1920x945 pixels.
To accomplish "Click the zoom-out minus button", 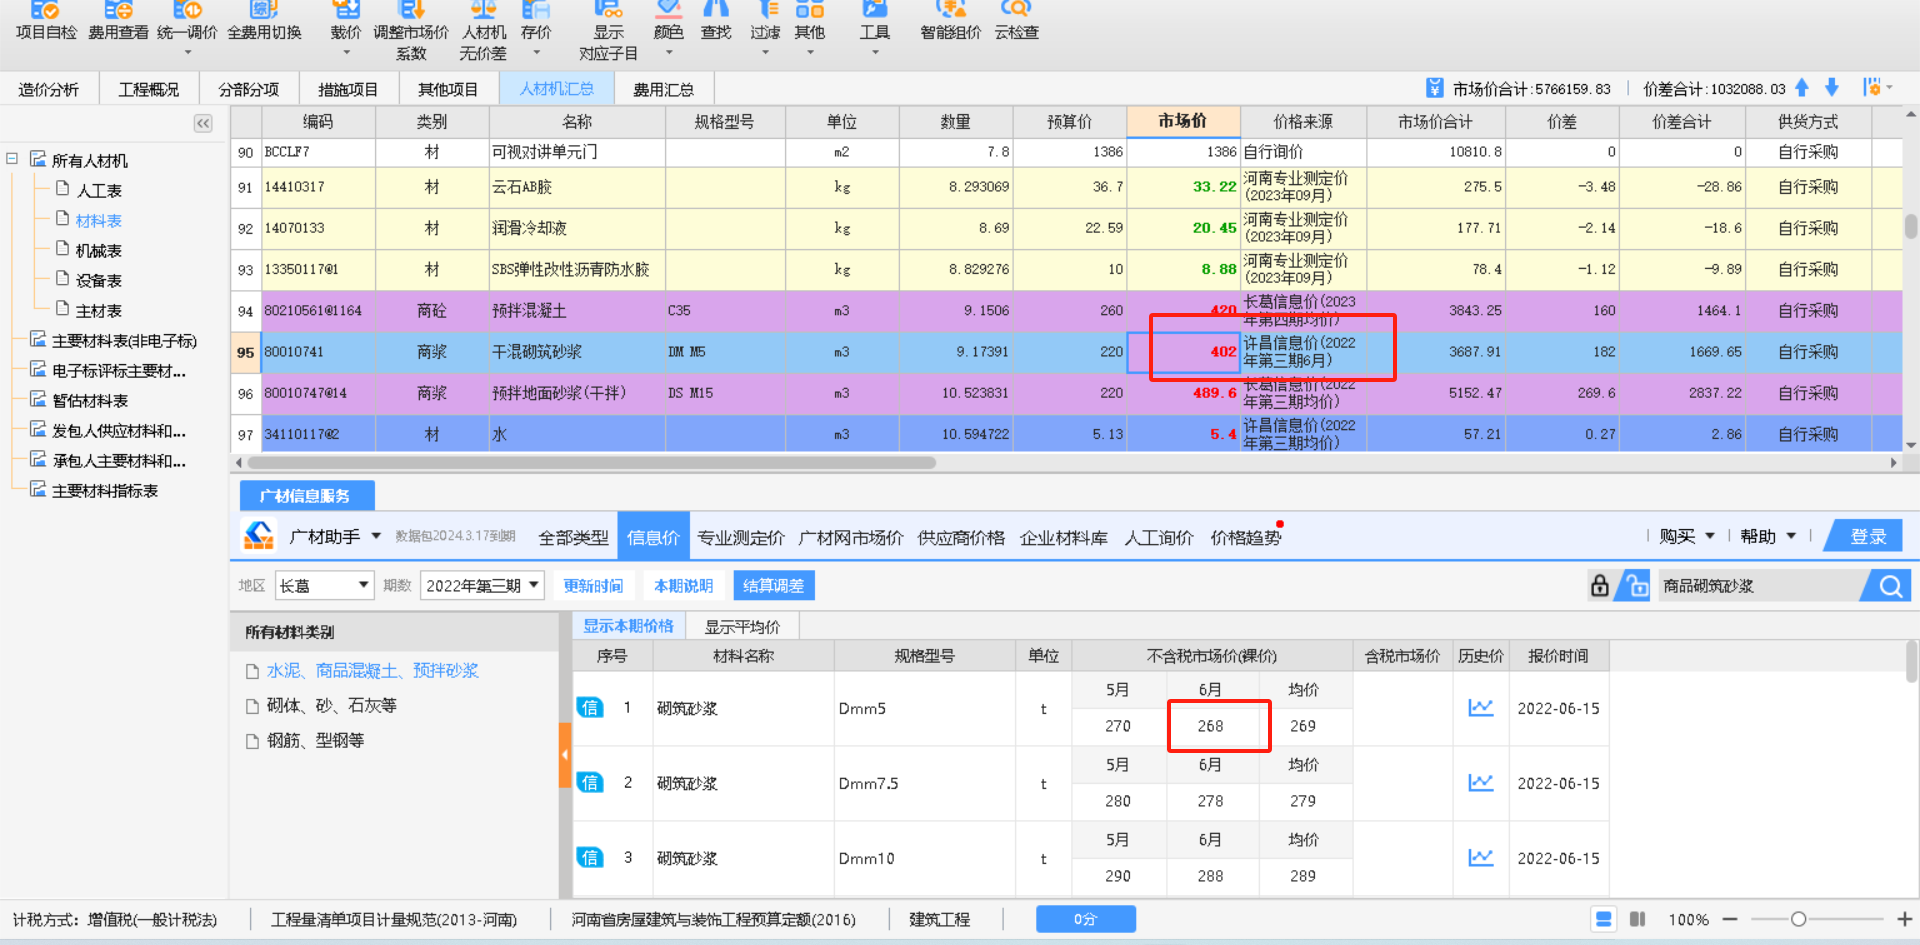I will [x=1730, y=919].
